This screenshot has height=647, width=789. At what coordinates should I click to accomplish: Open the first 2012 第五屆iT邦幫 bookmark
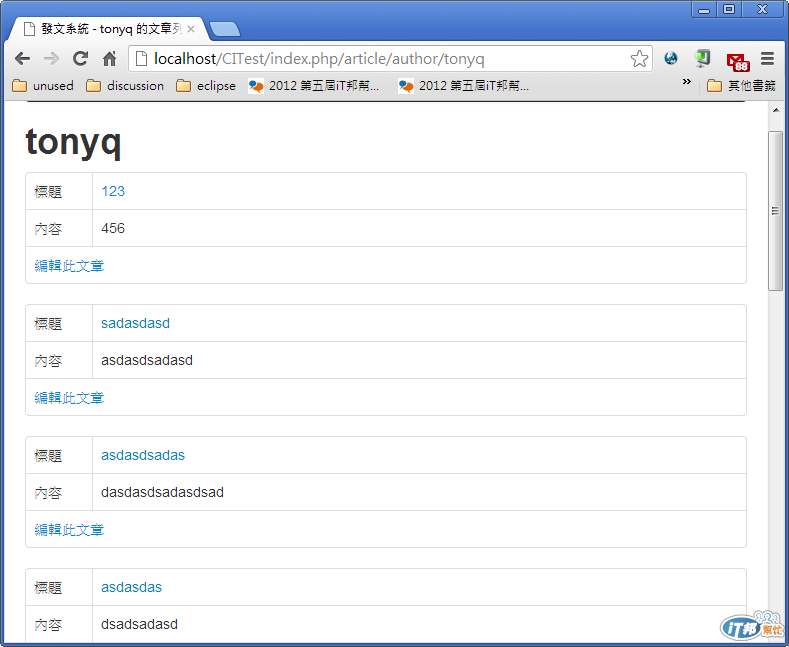click(313, 86)
